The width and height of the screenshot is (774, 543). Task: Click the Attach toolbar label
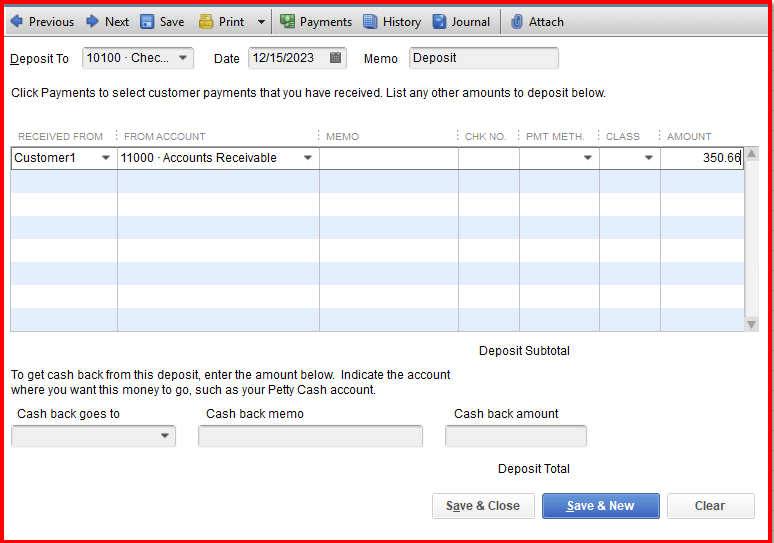click(546, 22)
